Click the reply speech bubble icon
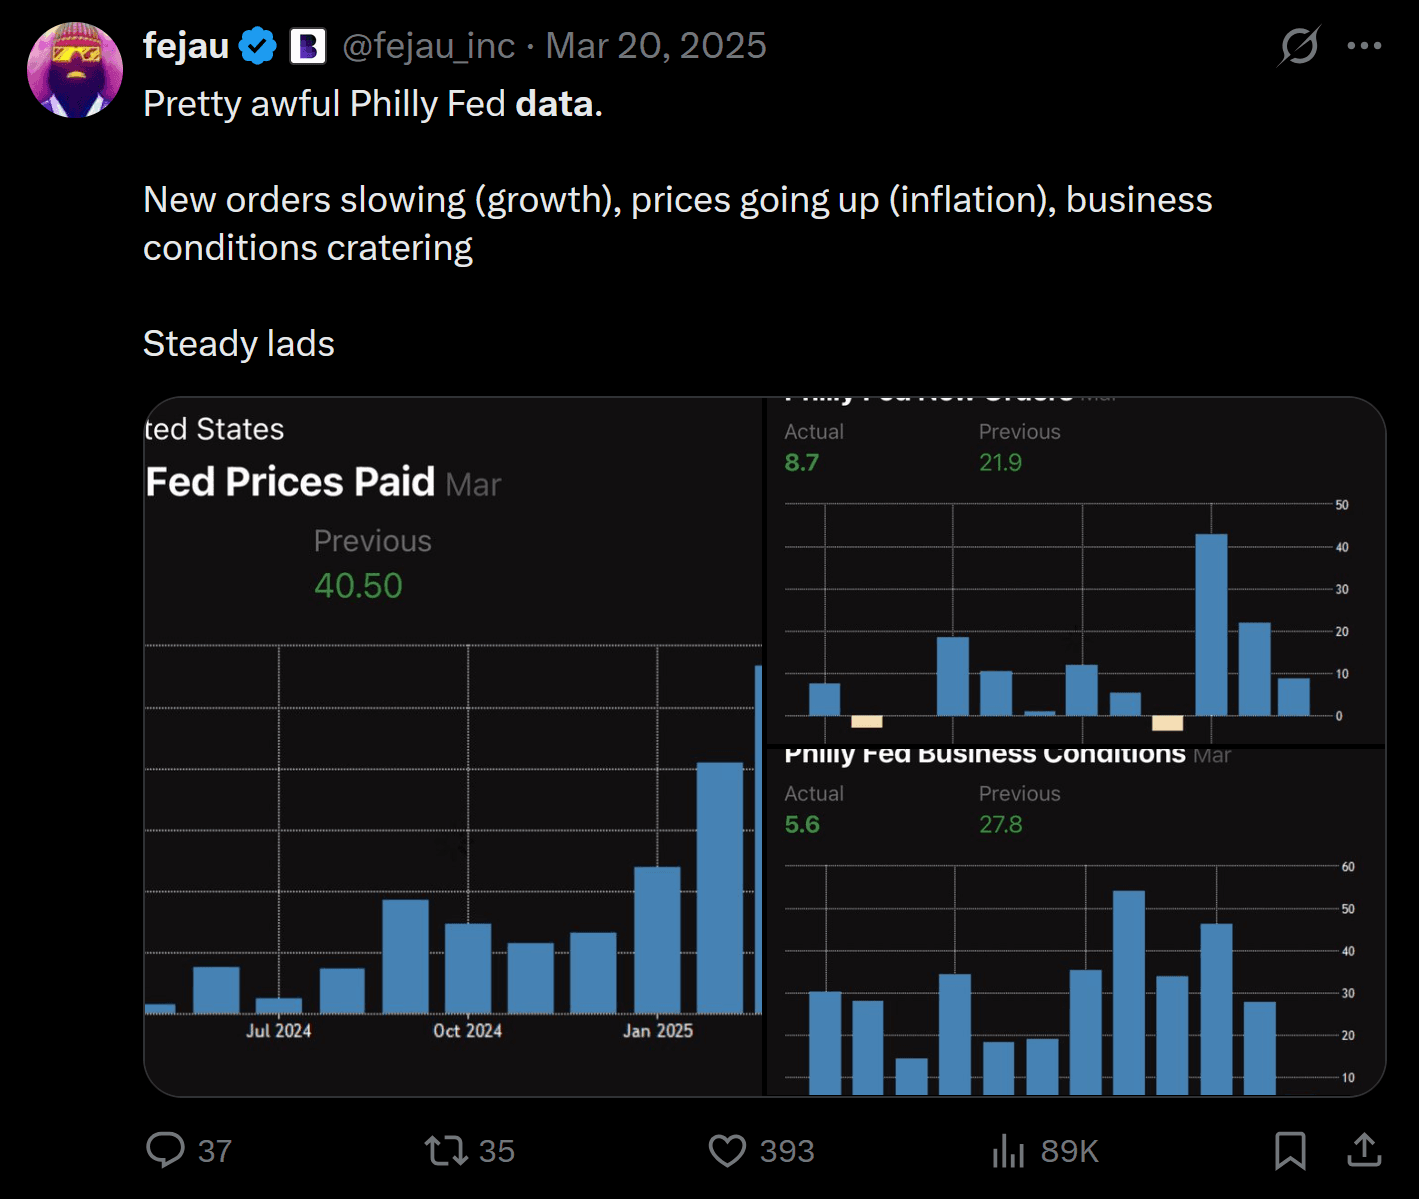 point(166,1150)
